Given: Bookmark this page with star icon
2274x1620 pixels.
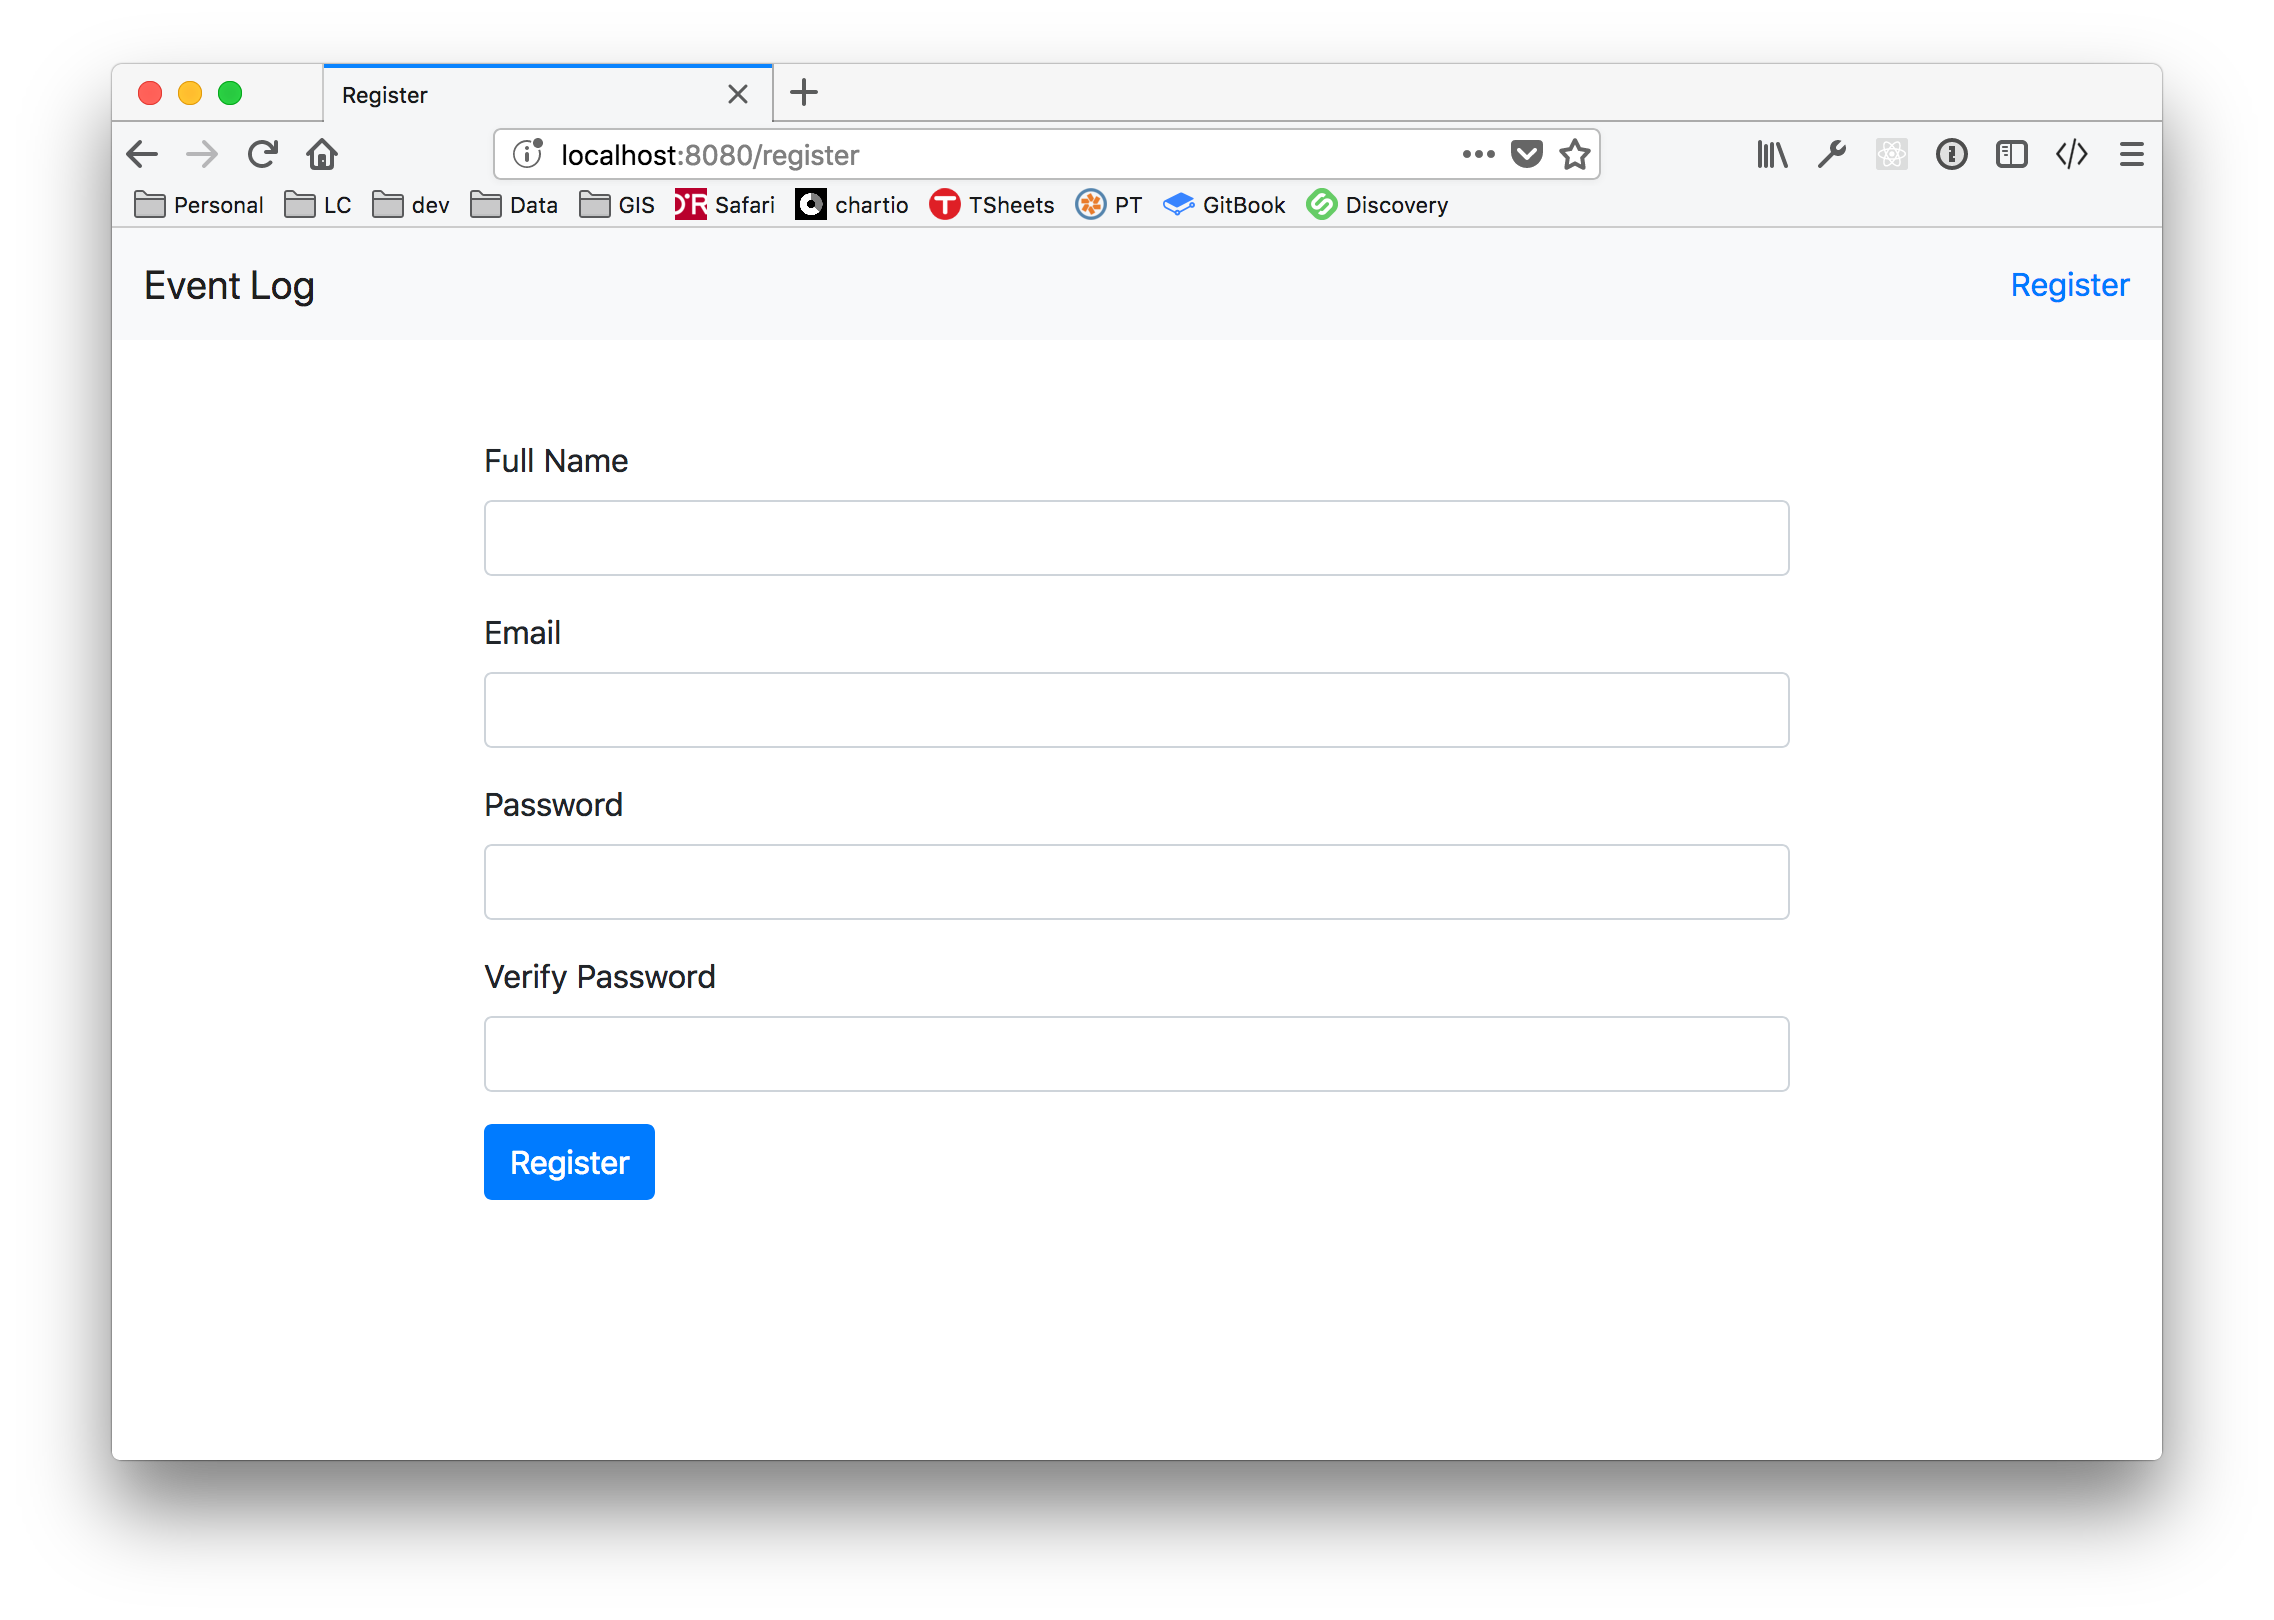Looking at the screenshot, I should coord(1575,154).
